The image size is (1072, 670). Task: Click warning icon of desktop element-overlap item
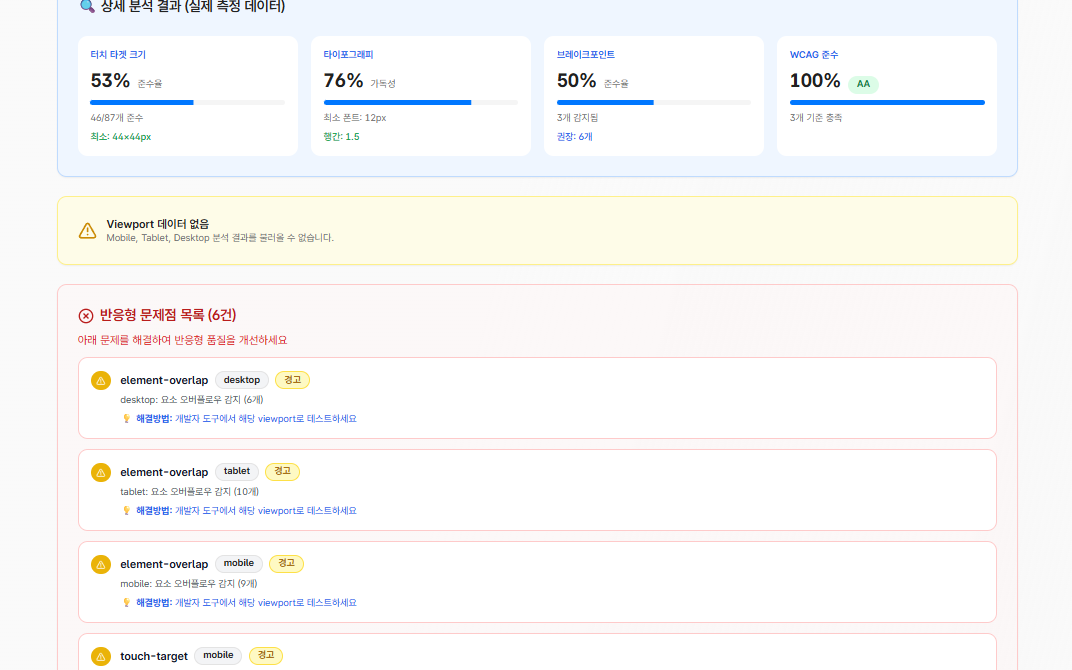[x=100, y=380]
